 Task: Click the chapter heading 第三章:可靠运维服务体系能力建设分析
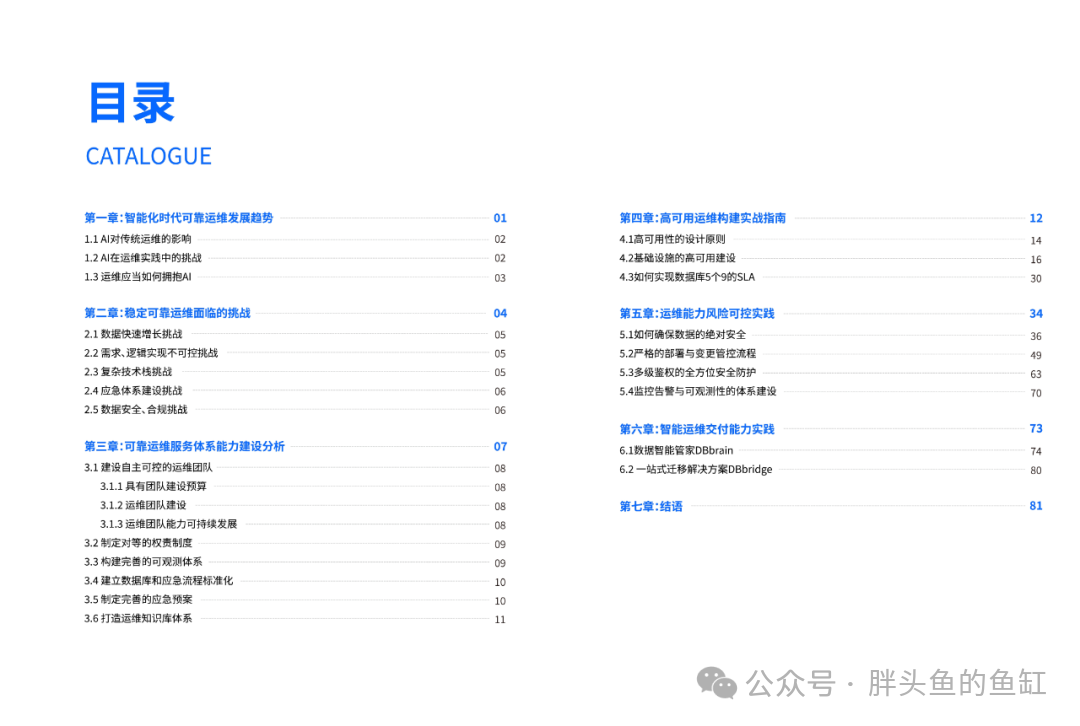tap(185, 446)
